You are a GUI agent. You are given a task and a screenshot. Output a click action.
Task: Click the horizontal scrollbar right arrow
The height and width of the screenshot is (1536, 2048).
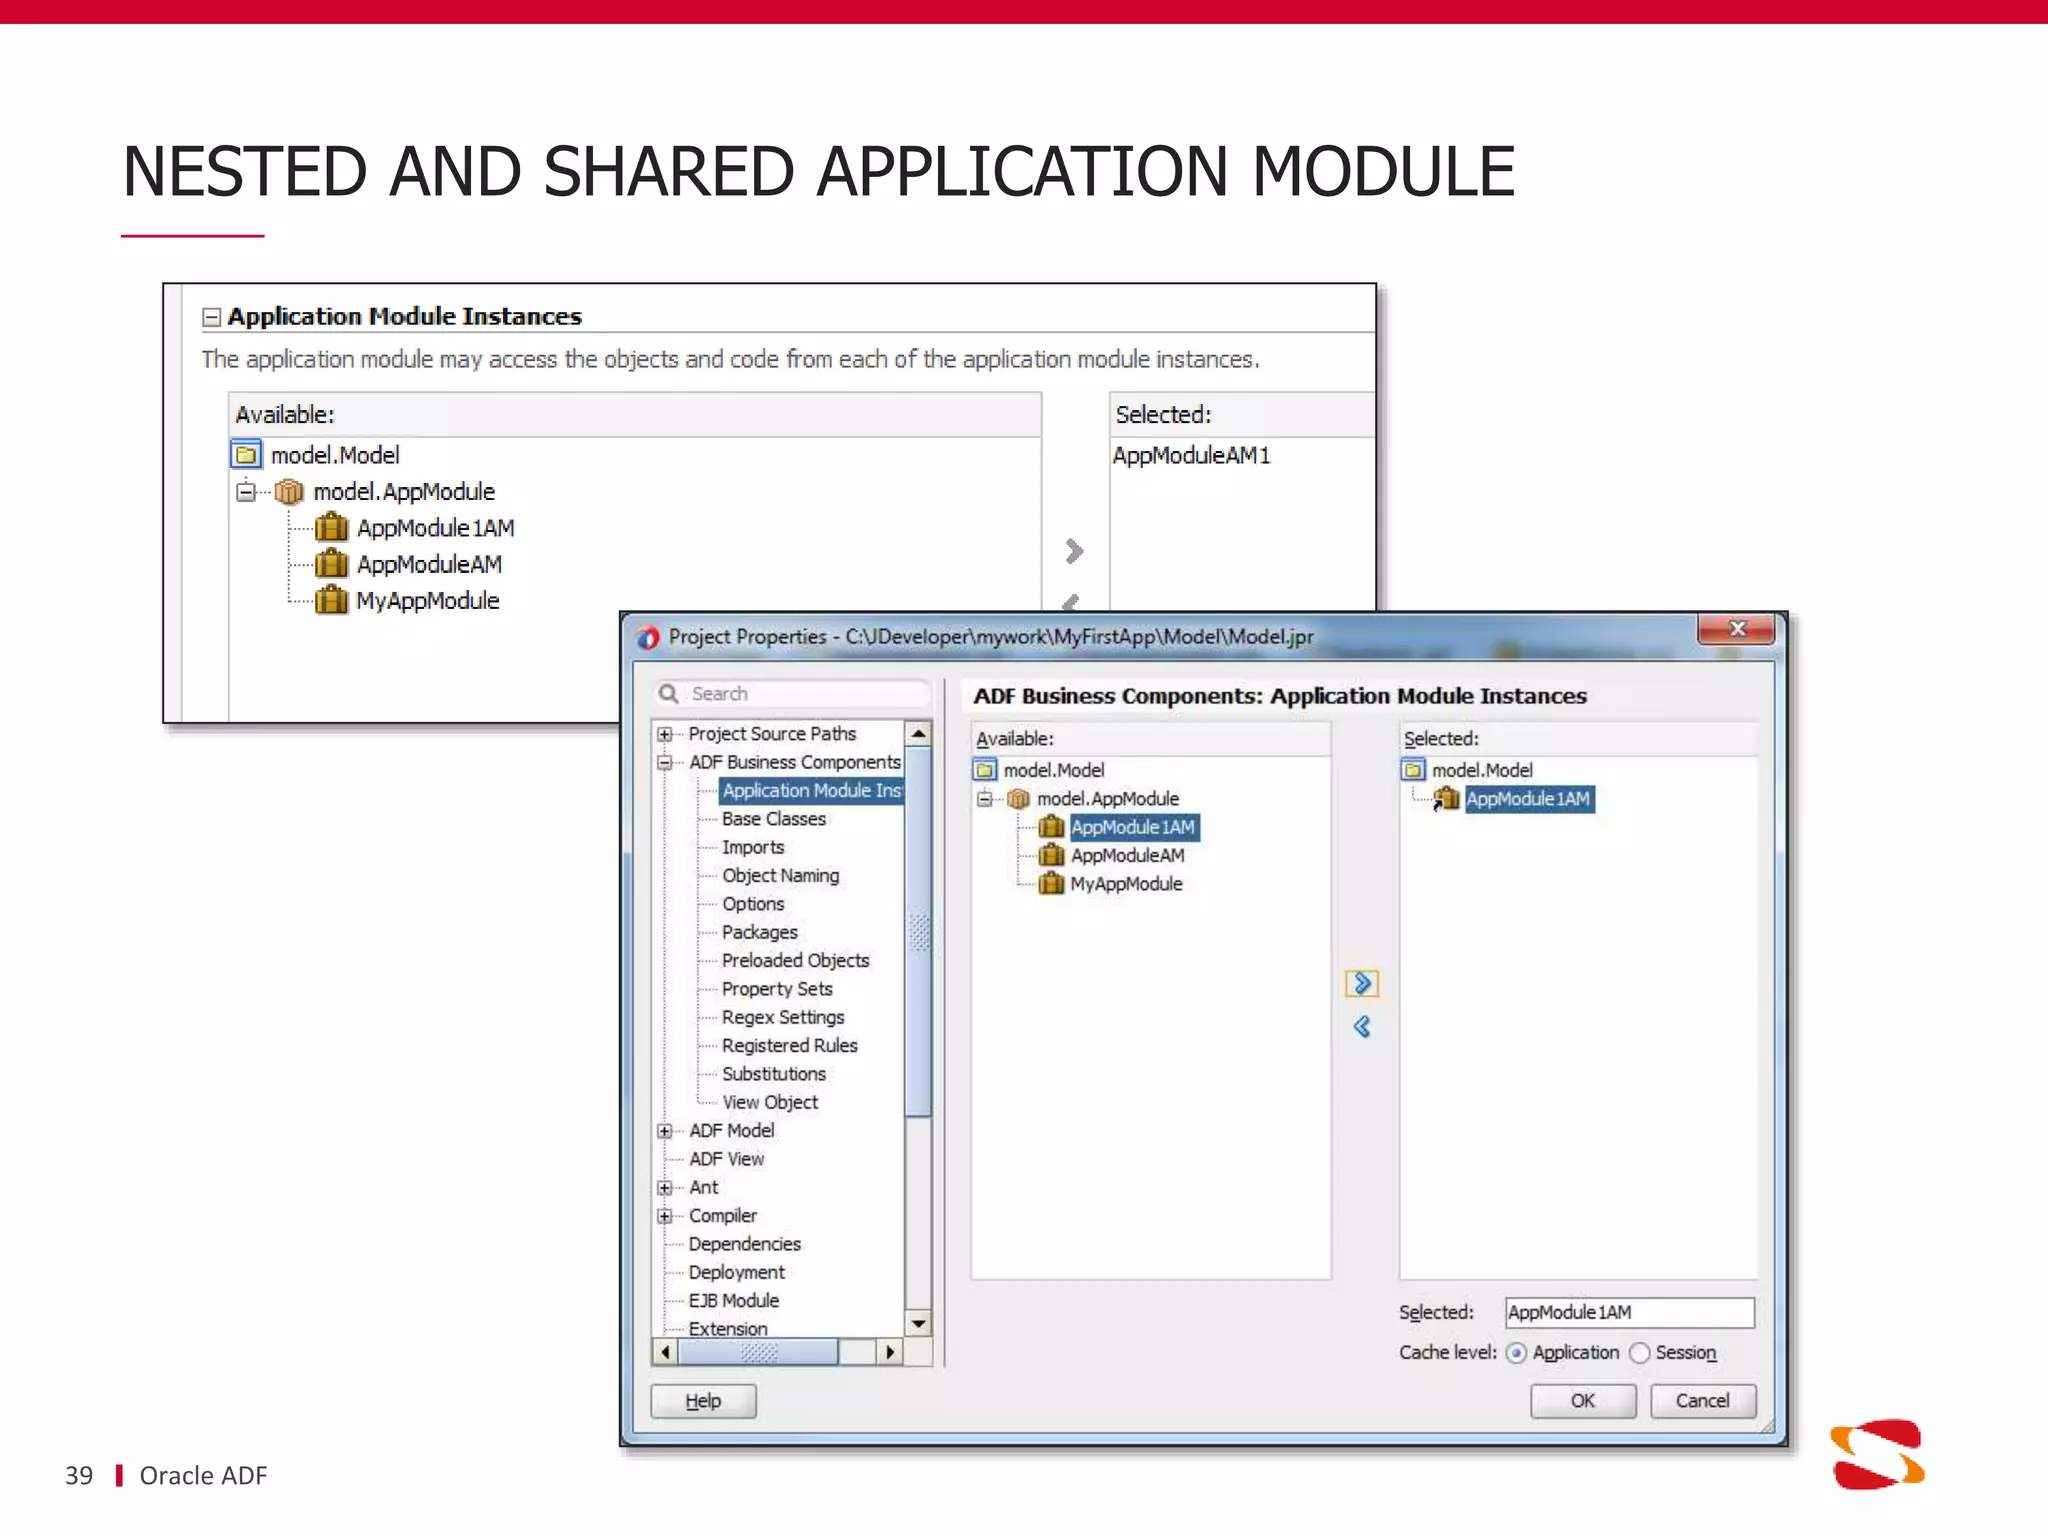(890, 1353)
